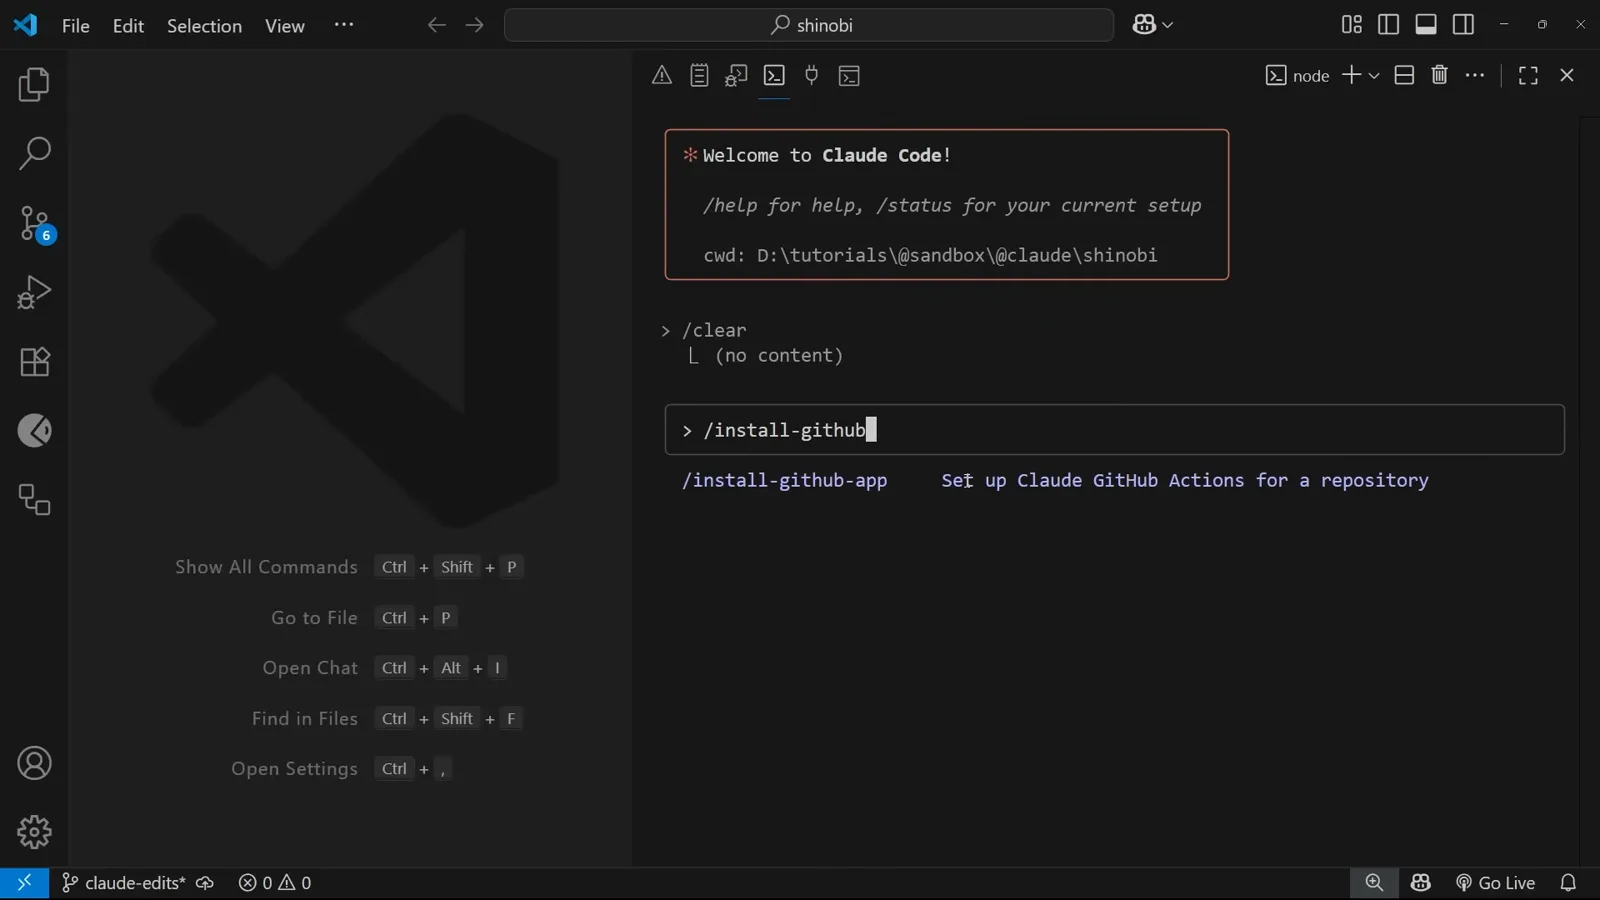1600x900 pixels.
Task: Open the File menu
Action: 76,25
